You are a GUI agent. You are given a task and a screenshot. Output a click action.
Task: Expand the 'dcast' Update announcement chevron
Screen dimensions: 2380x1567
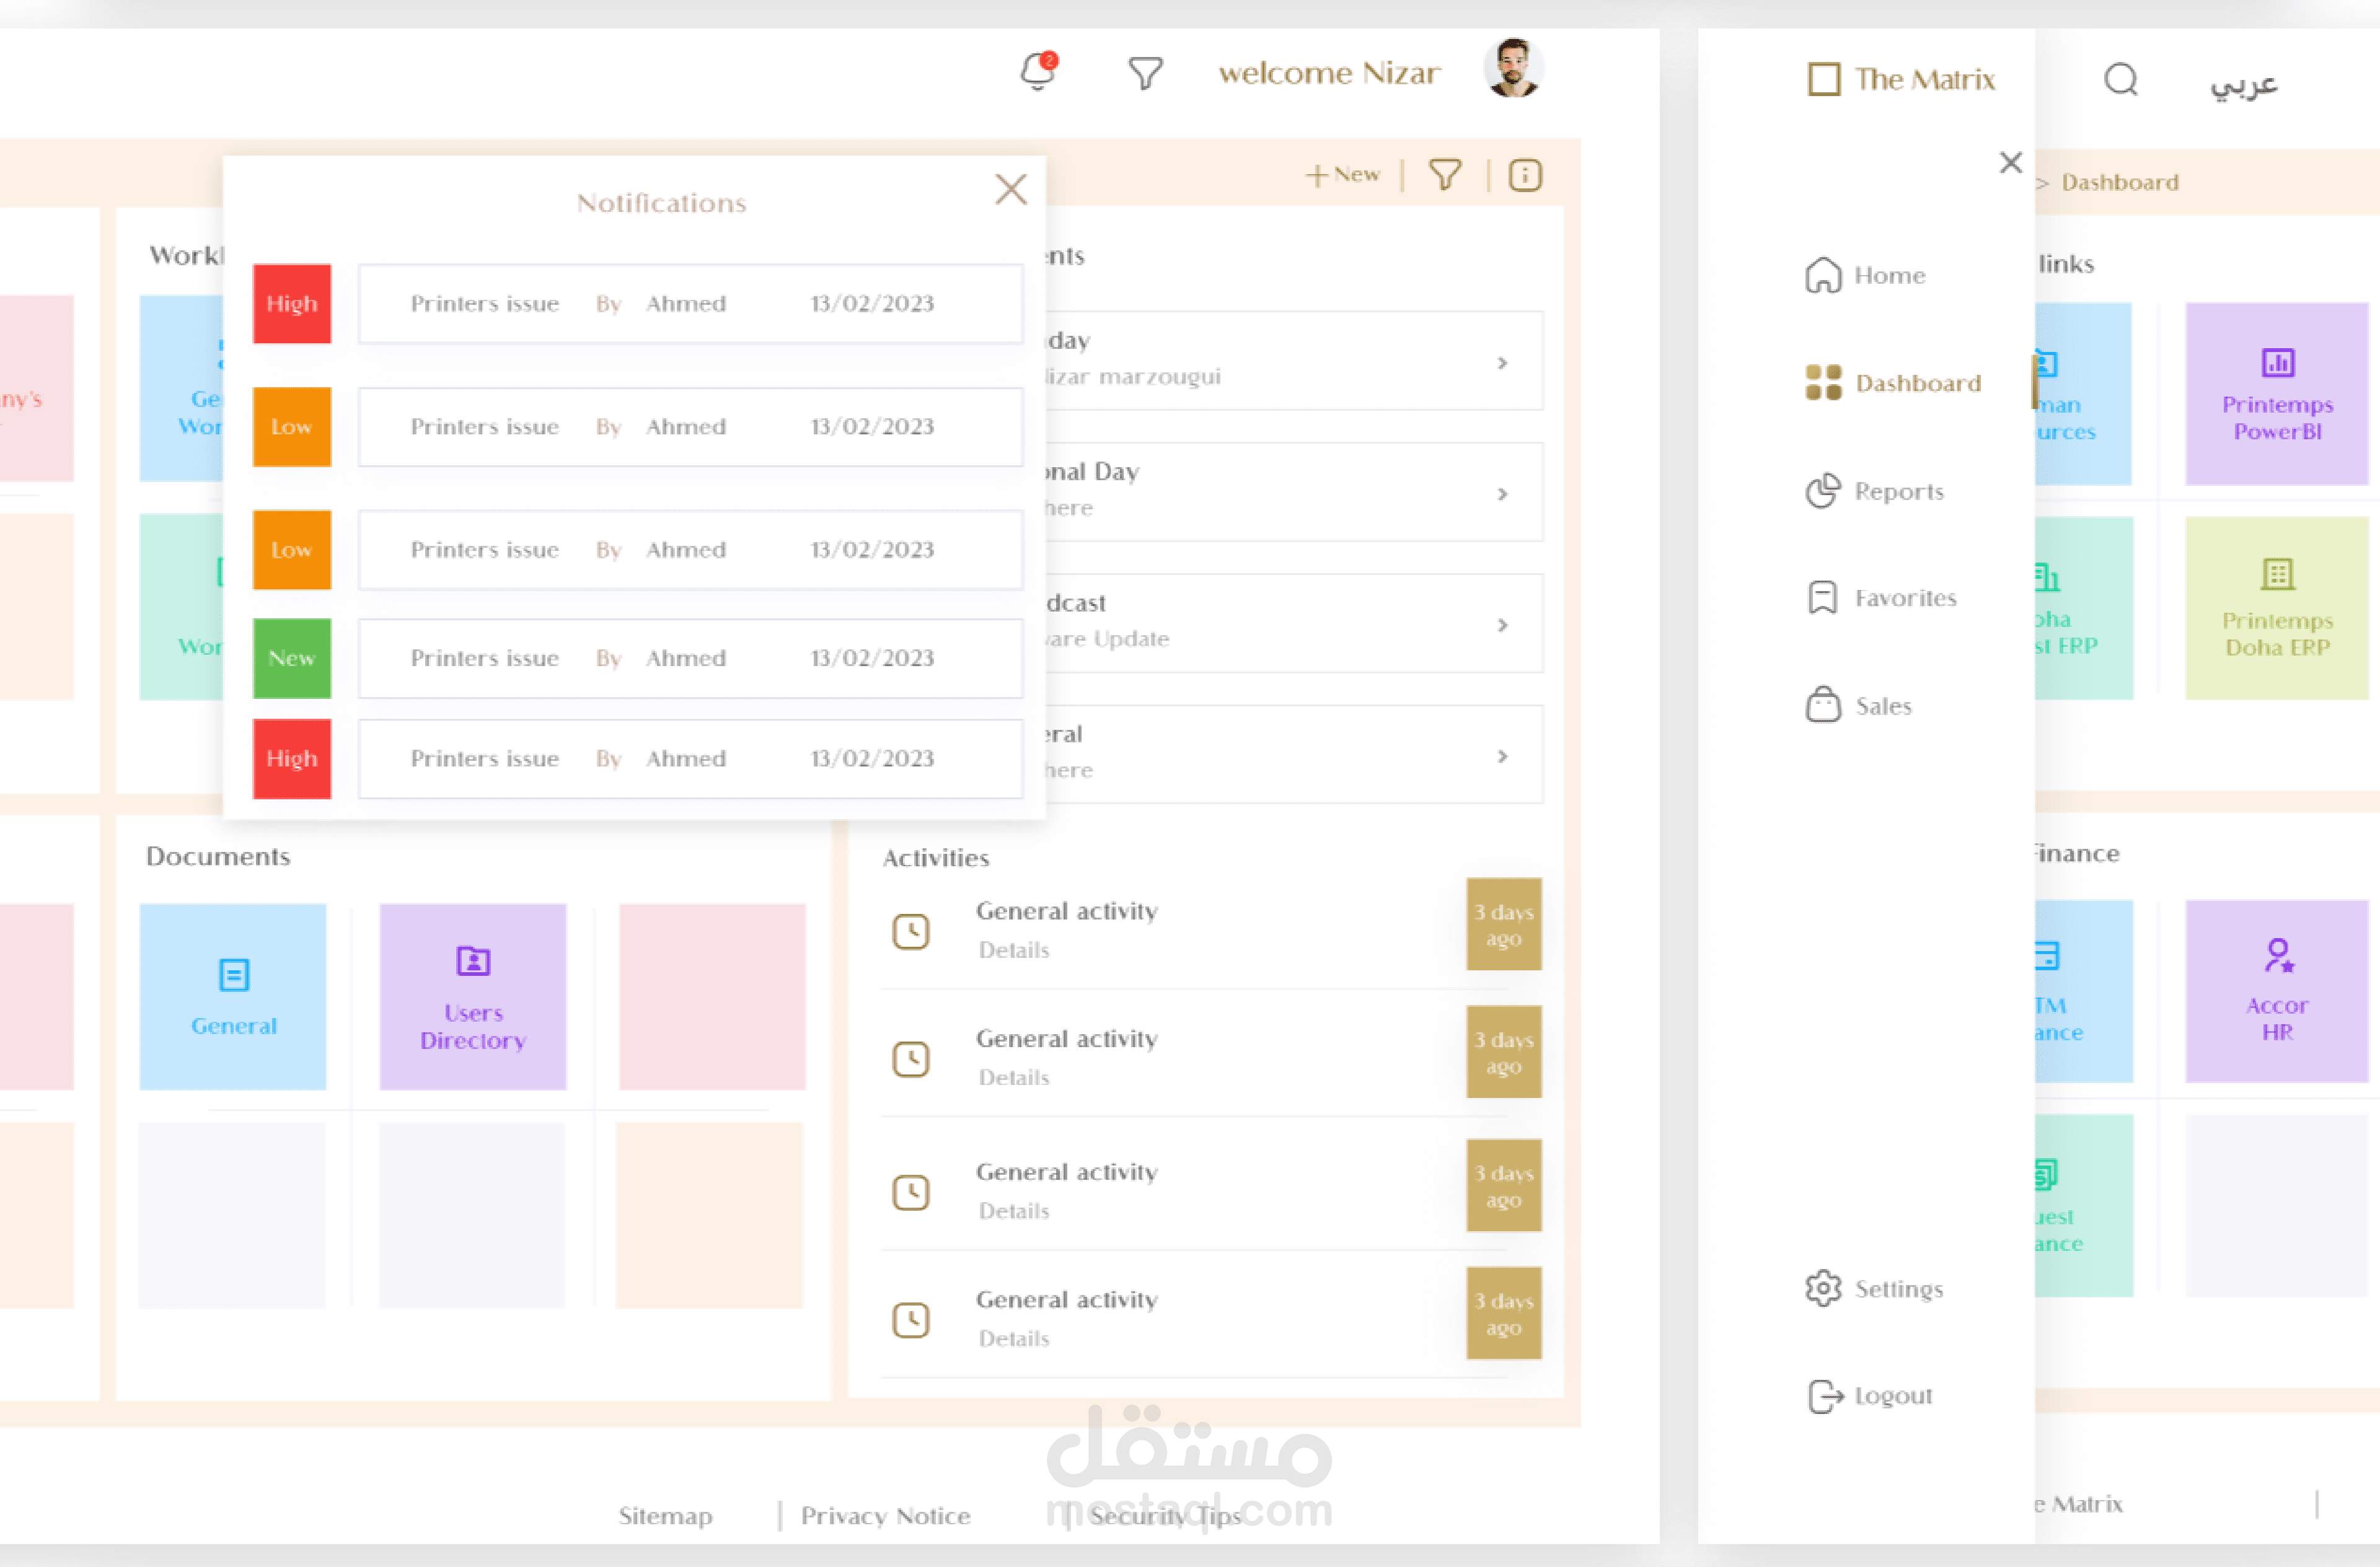(1502, 625)
